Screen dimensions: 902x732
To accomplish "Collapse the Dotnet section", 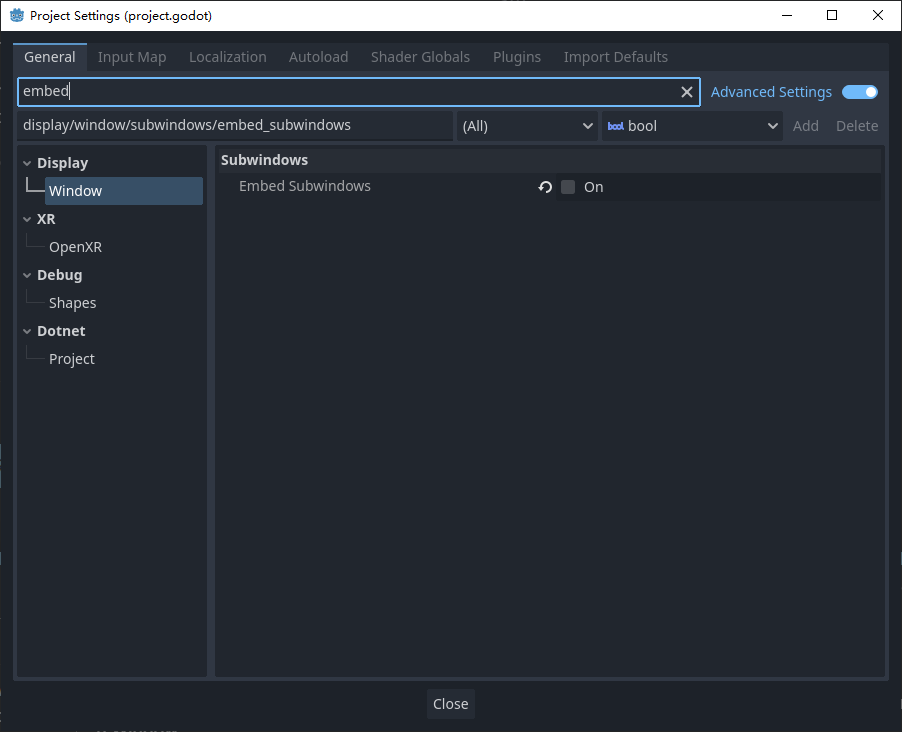I will (x=27, y=330).
